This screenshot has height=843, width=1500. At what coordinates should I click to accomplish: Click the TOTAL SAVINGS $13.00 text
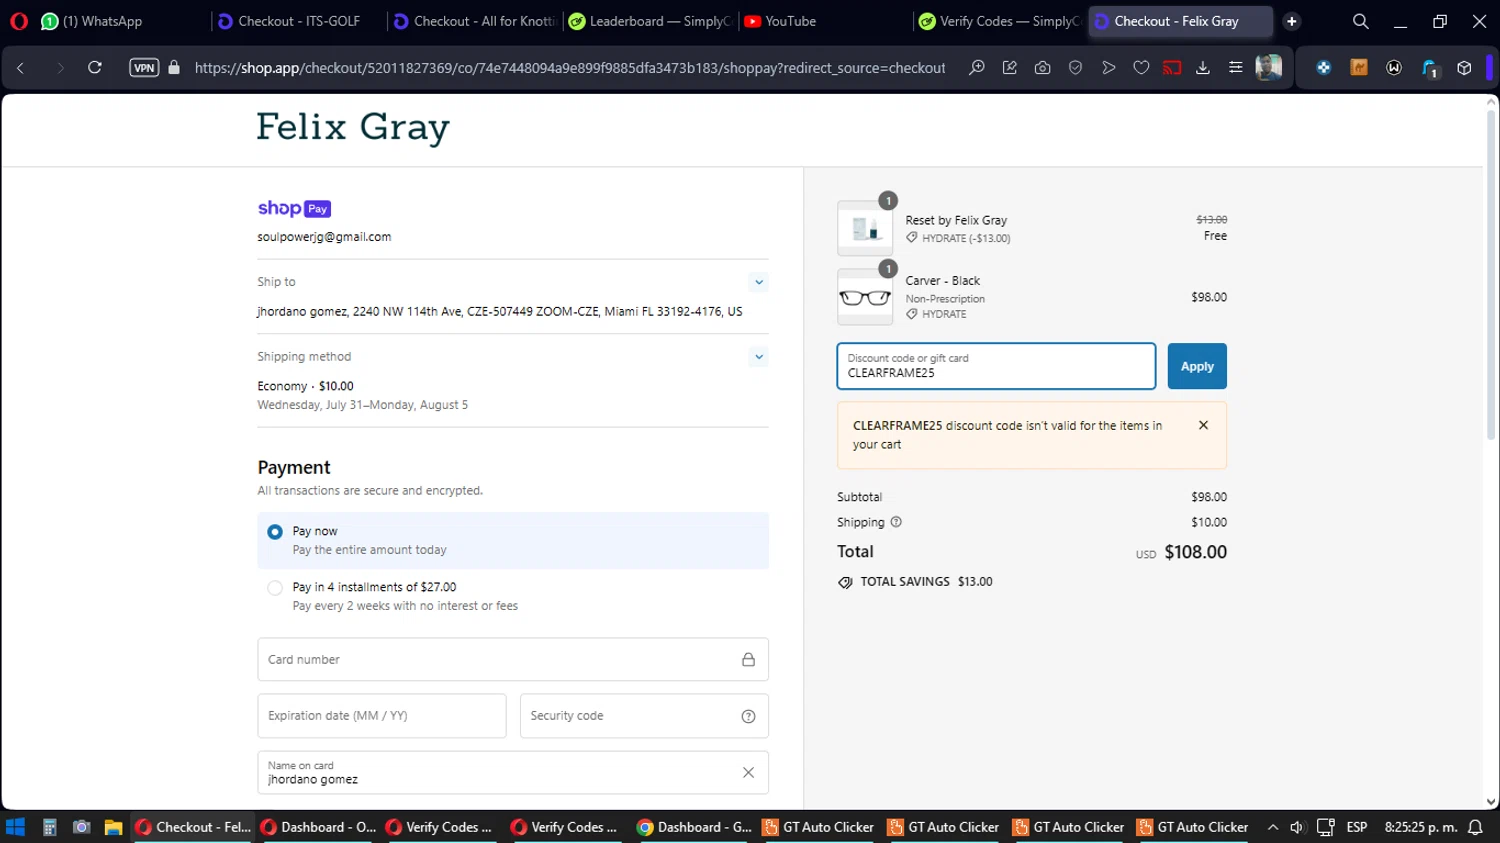926,582
